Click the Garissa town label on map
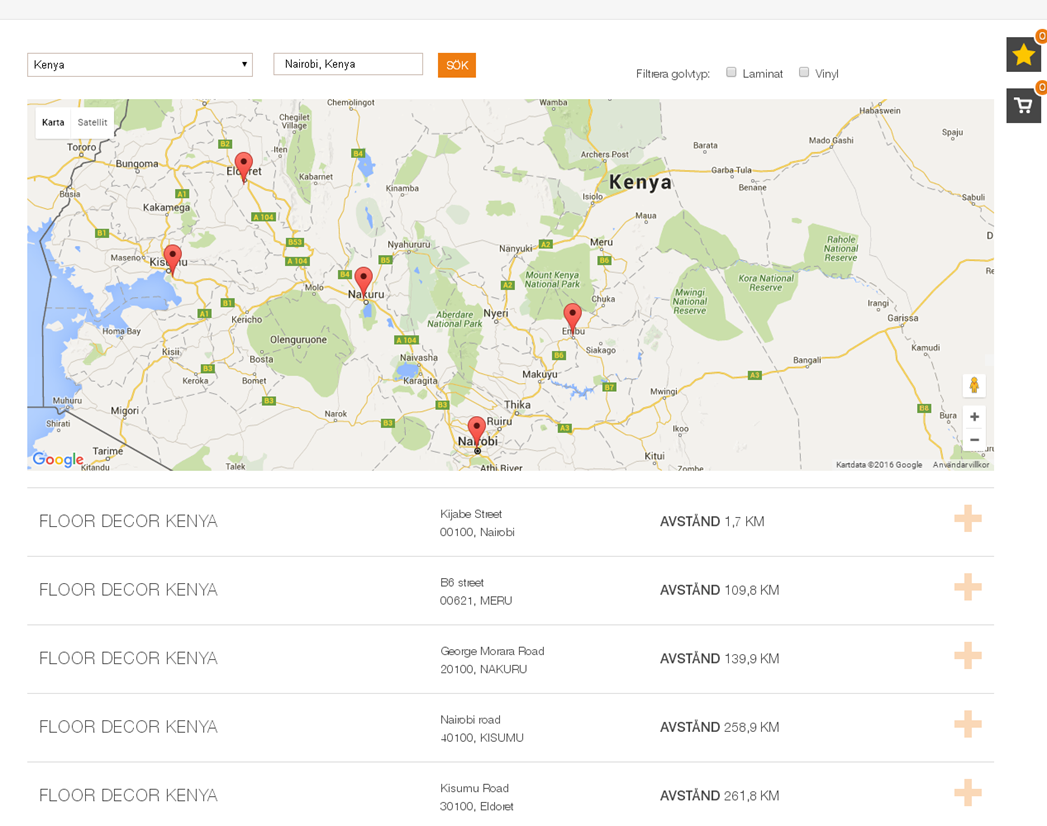 (x=903, y=318)
